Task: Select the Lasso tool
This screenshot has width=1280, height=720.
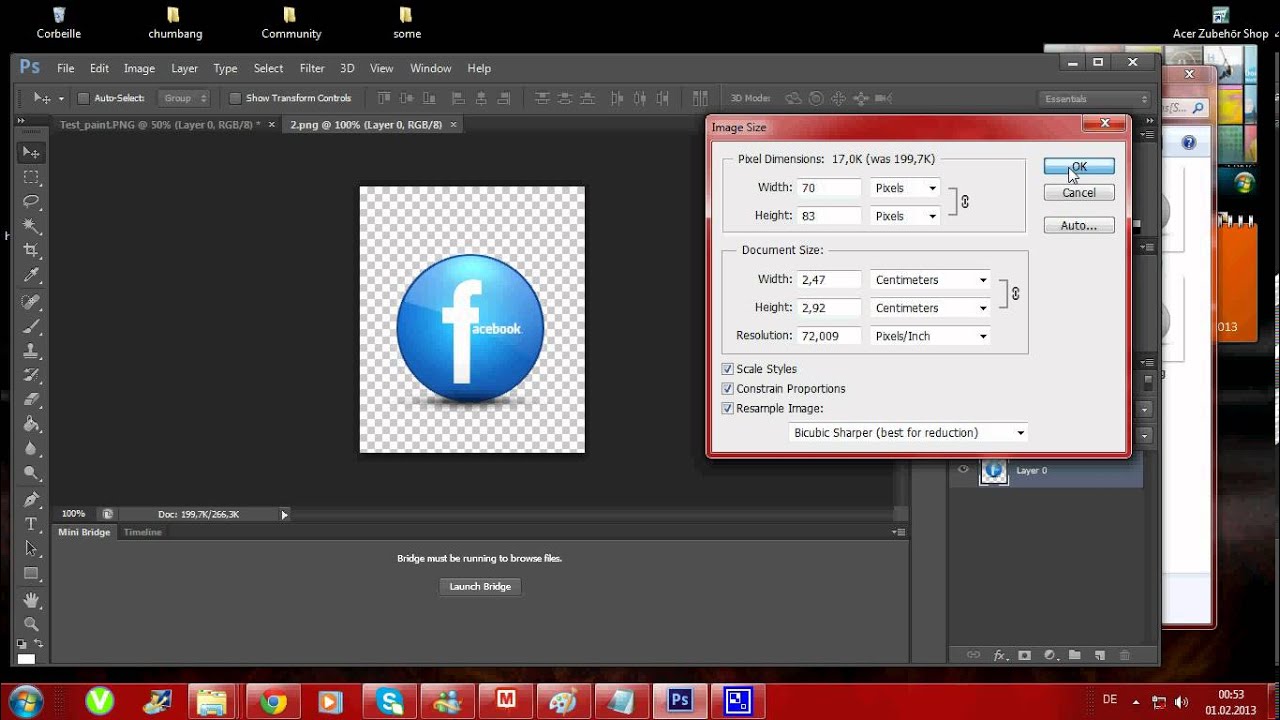Action: (31, 202)
